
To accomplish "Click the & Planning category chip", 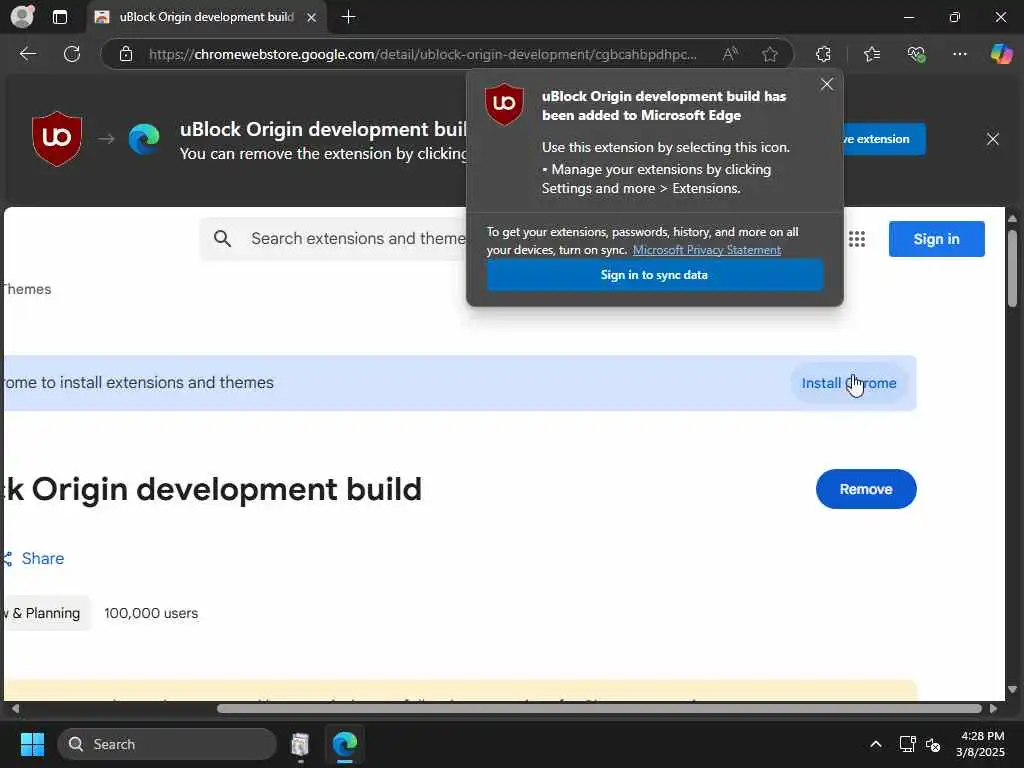I will (x=46, y=613).
